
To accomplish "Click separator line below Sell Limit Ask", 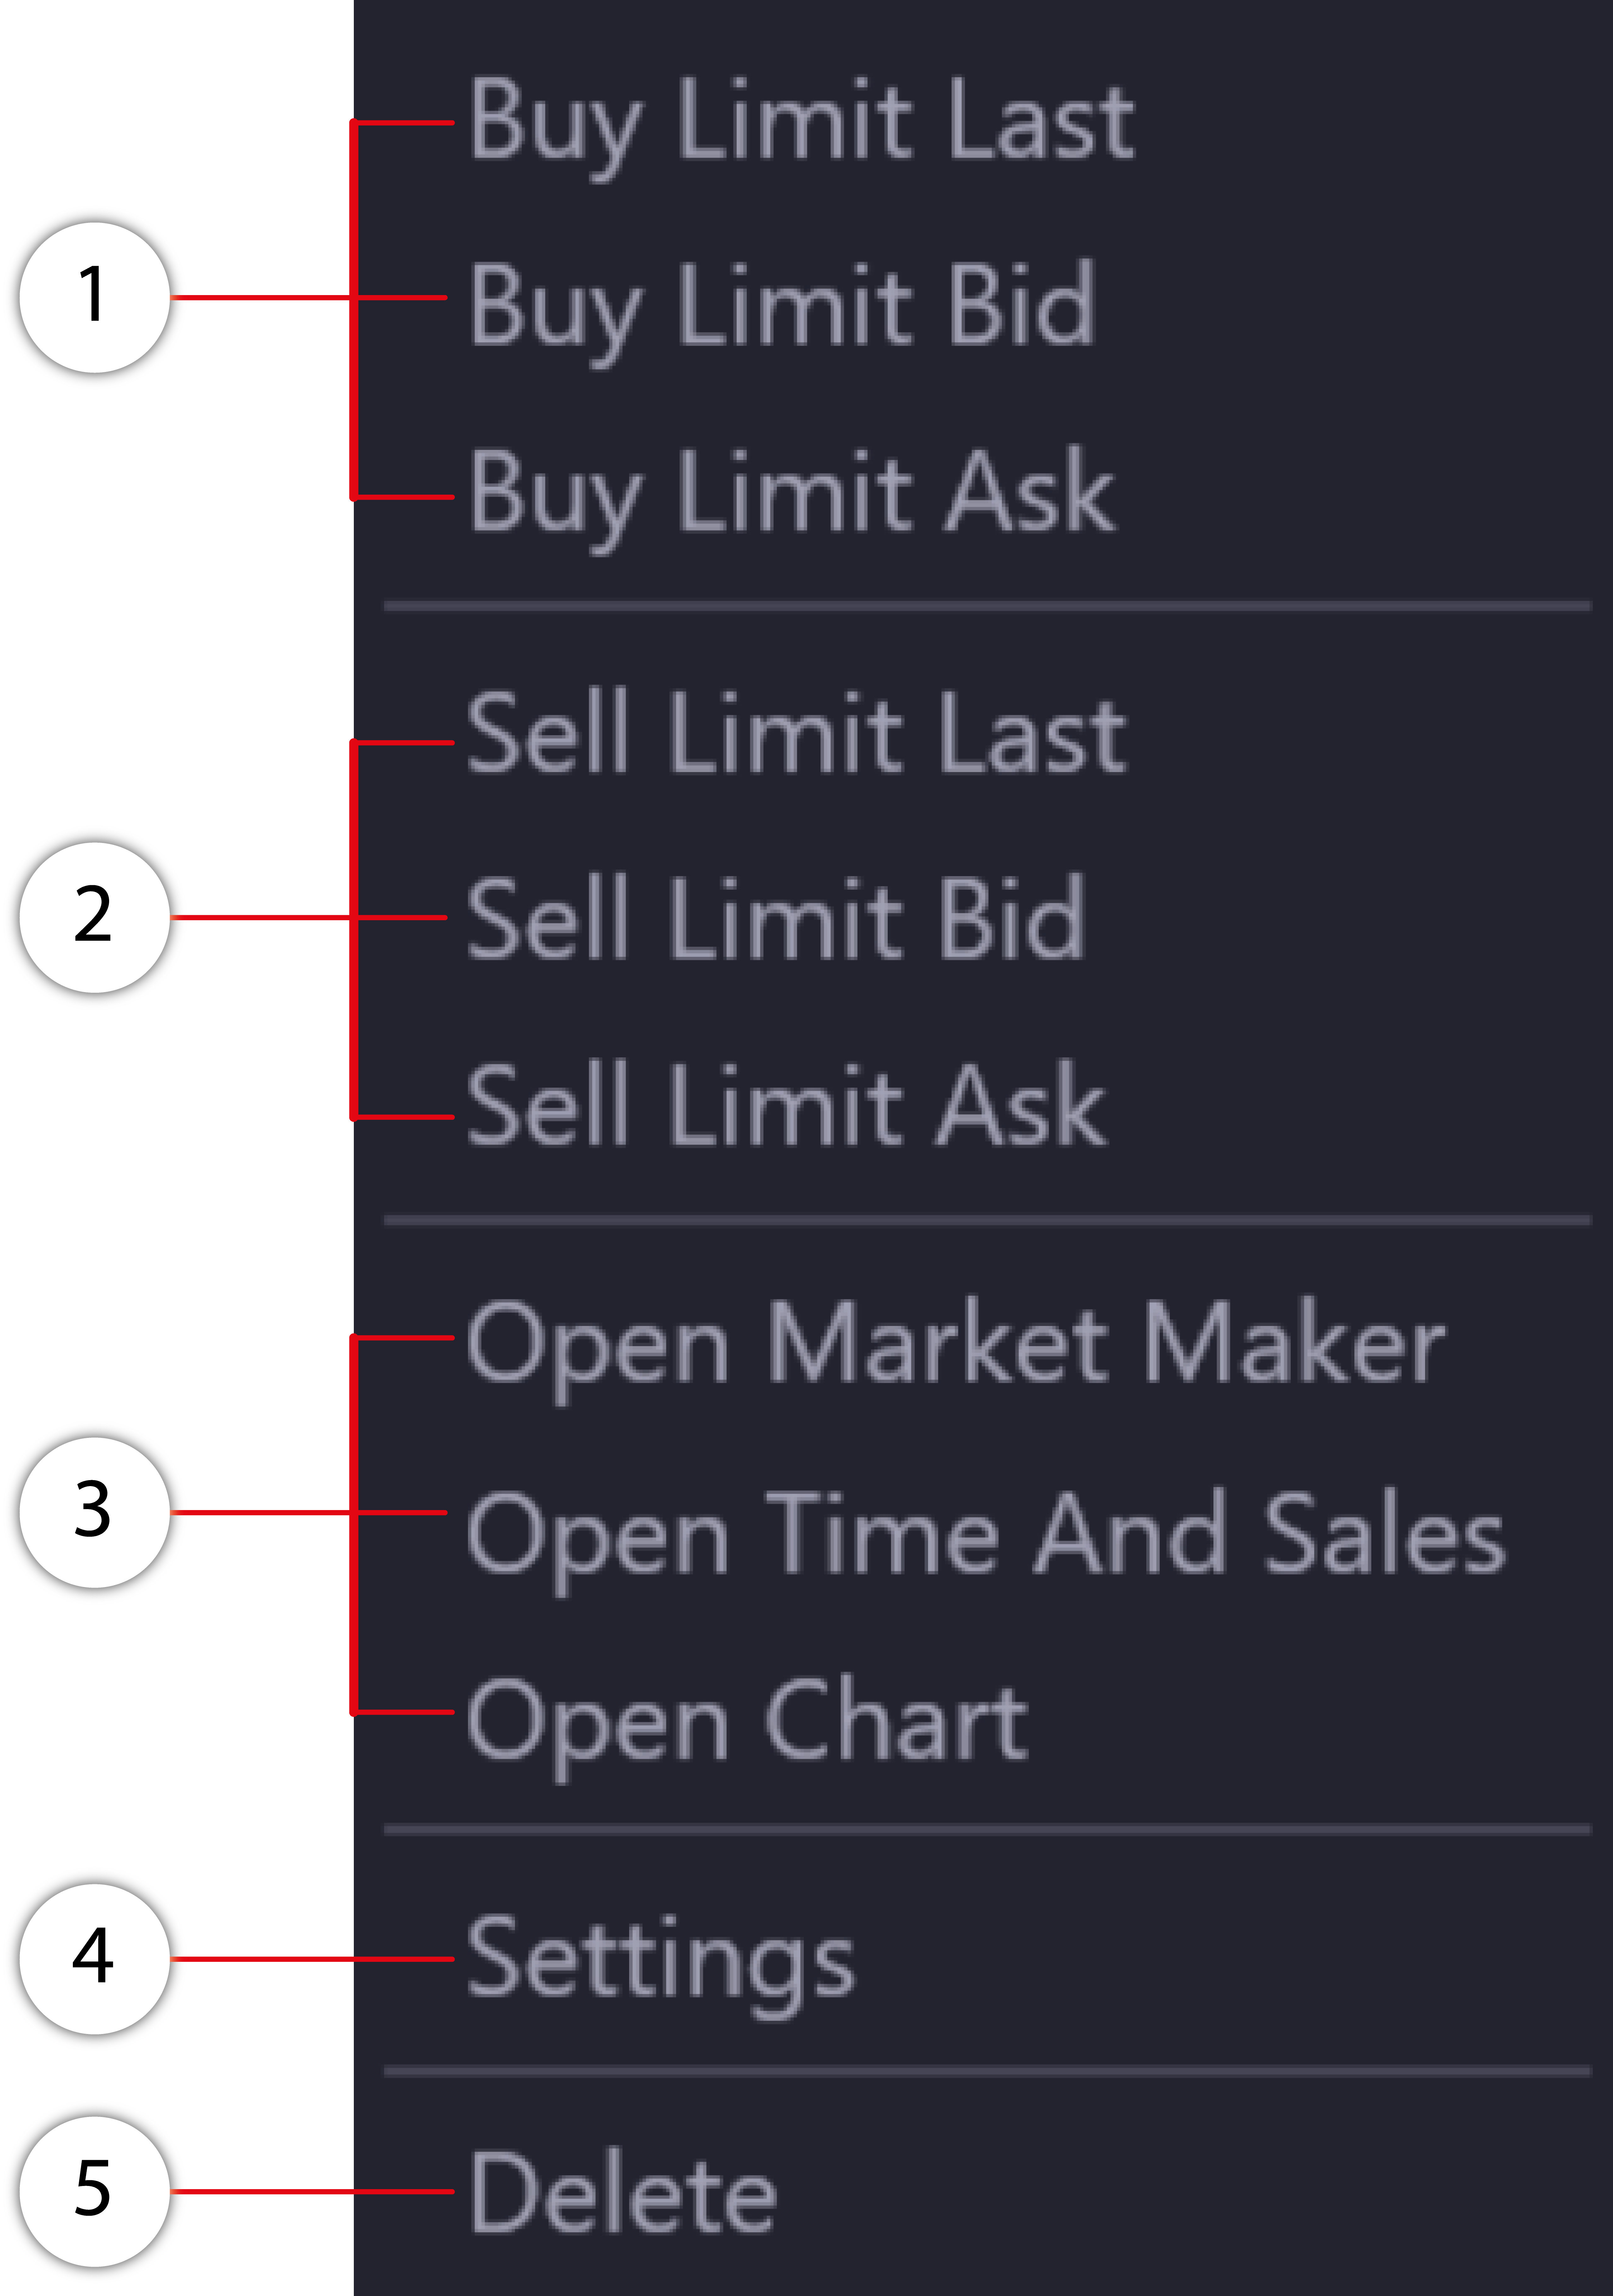I will (987, 1220).
